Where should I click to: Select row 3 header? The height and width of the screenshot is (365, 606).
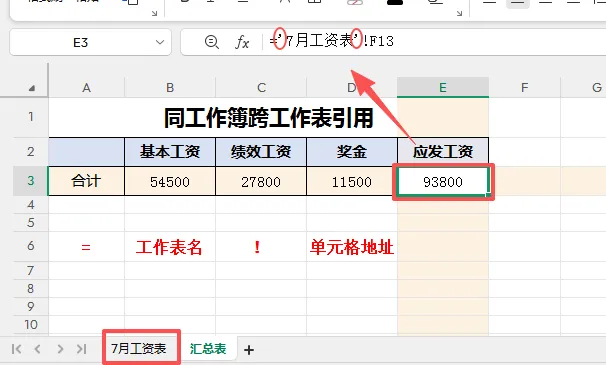tap(31, 181)
